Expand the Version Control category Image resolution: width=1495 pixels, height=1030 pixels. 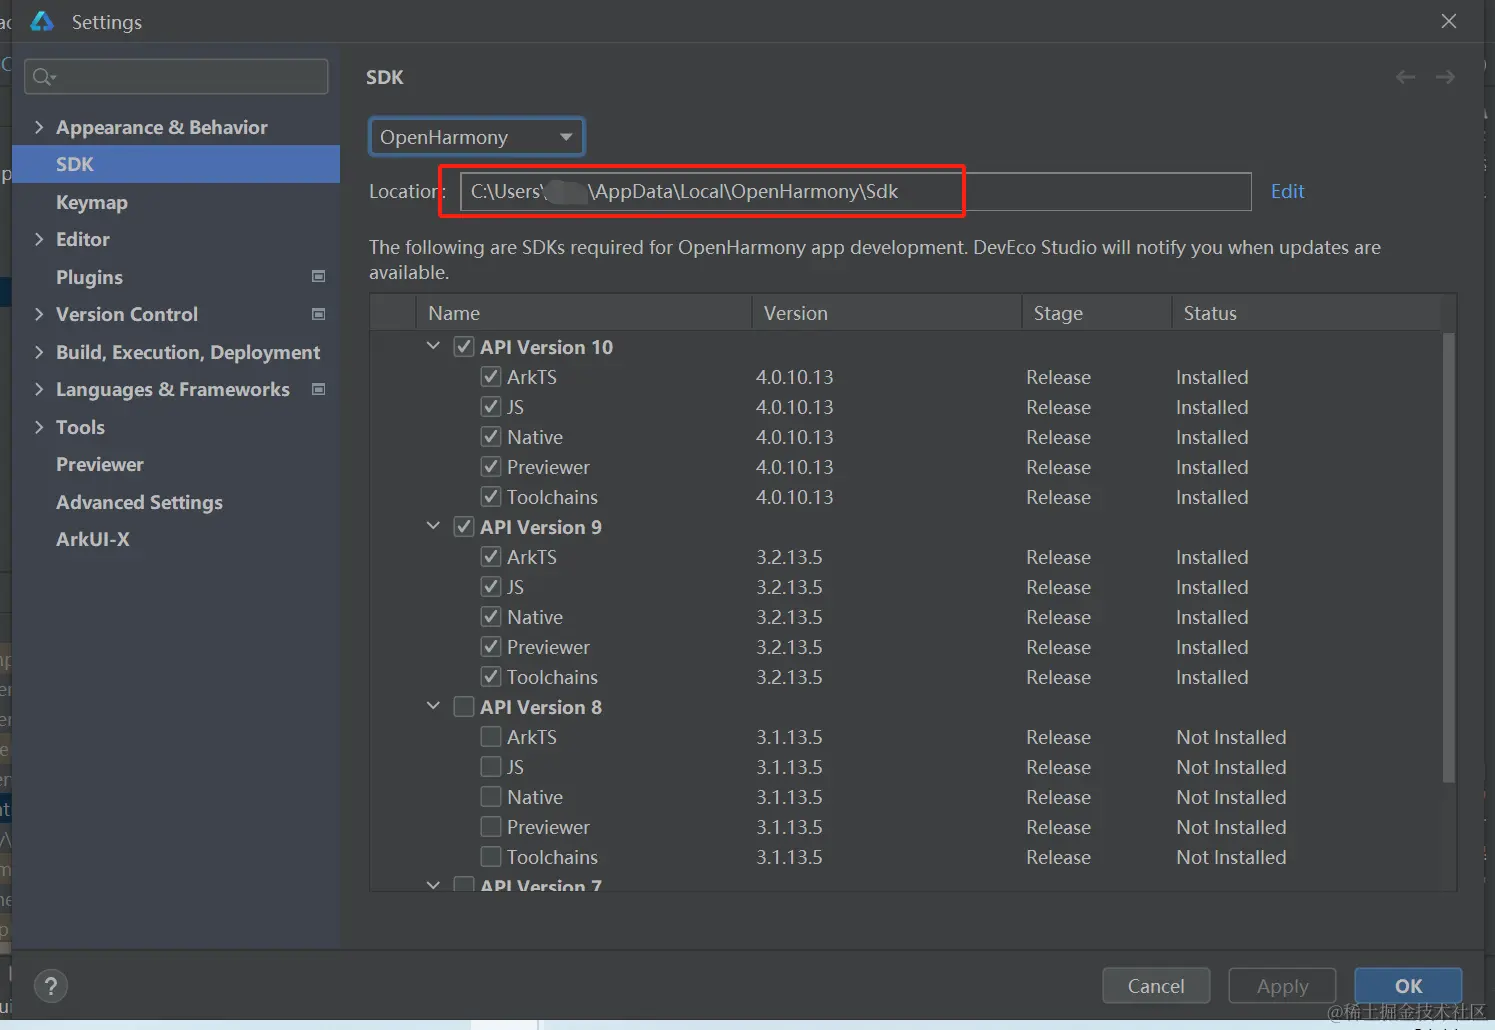click(x=39, y=314)
